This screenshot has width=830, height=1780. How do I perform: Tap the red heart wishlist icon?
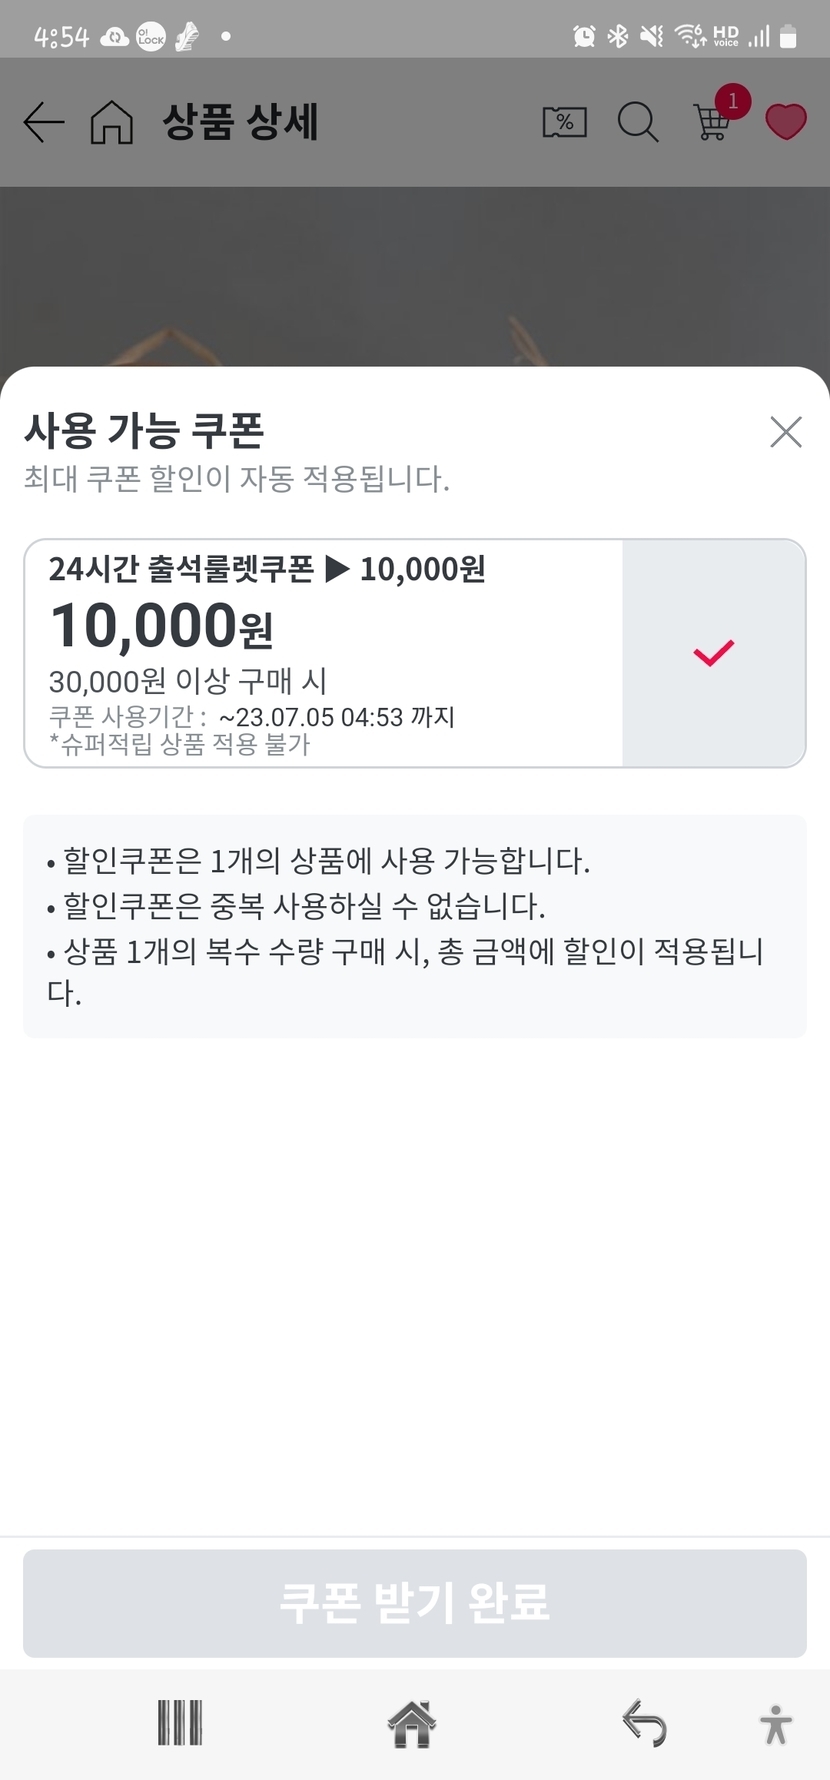tap(785, 122)
